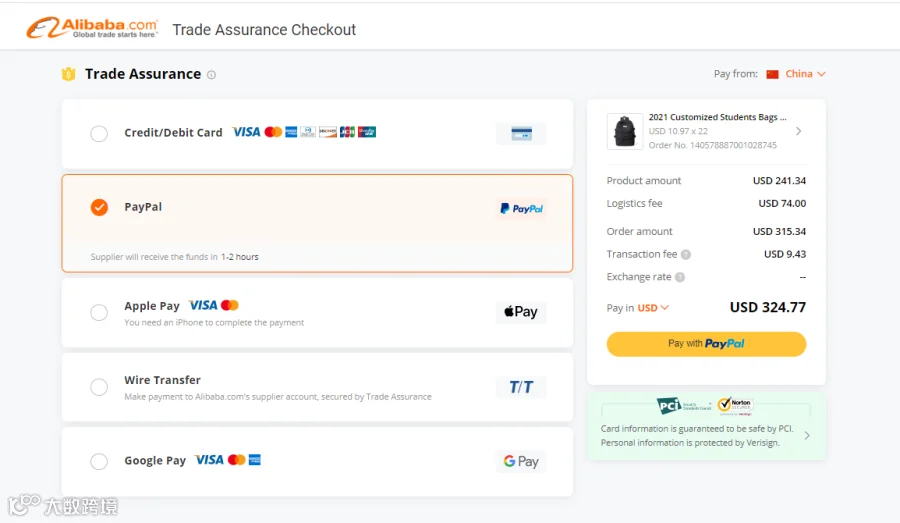Select Wire Transfer radio button
900x523 pixels.
pyautogui.click(x=99, y=387)
